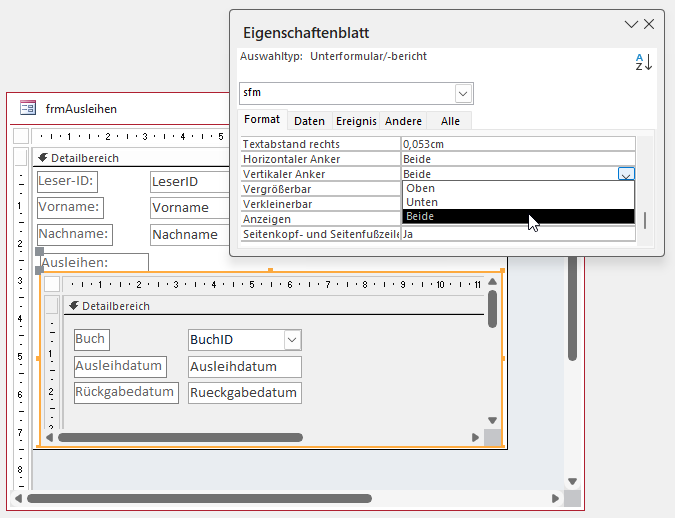The image size is (675, 518).
Task: Choose 'Beide' from the anchor list
Action: click(518, 216)
